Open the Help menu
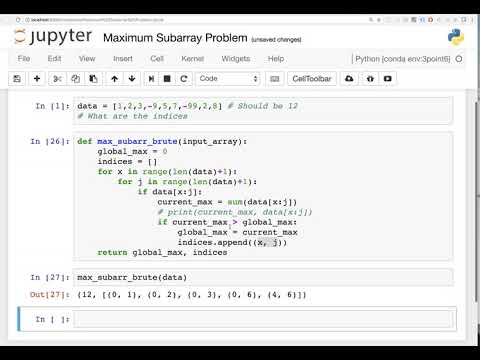 276,59
